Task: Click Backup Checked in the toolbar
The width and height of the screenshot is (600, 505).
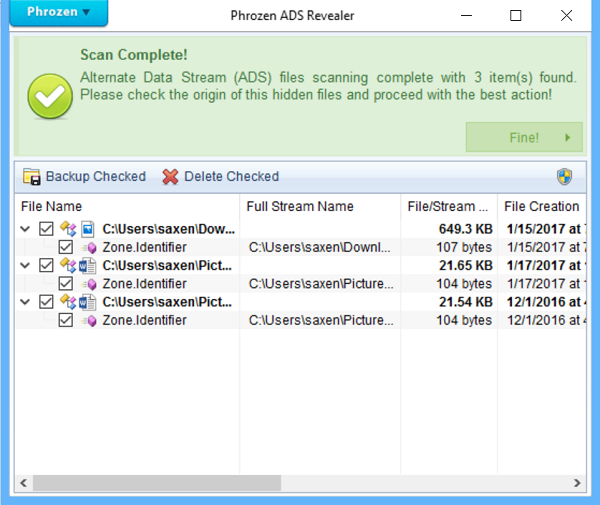Action: click(84, 177)
